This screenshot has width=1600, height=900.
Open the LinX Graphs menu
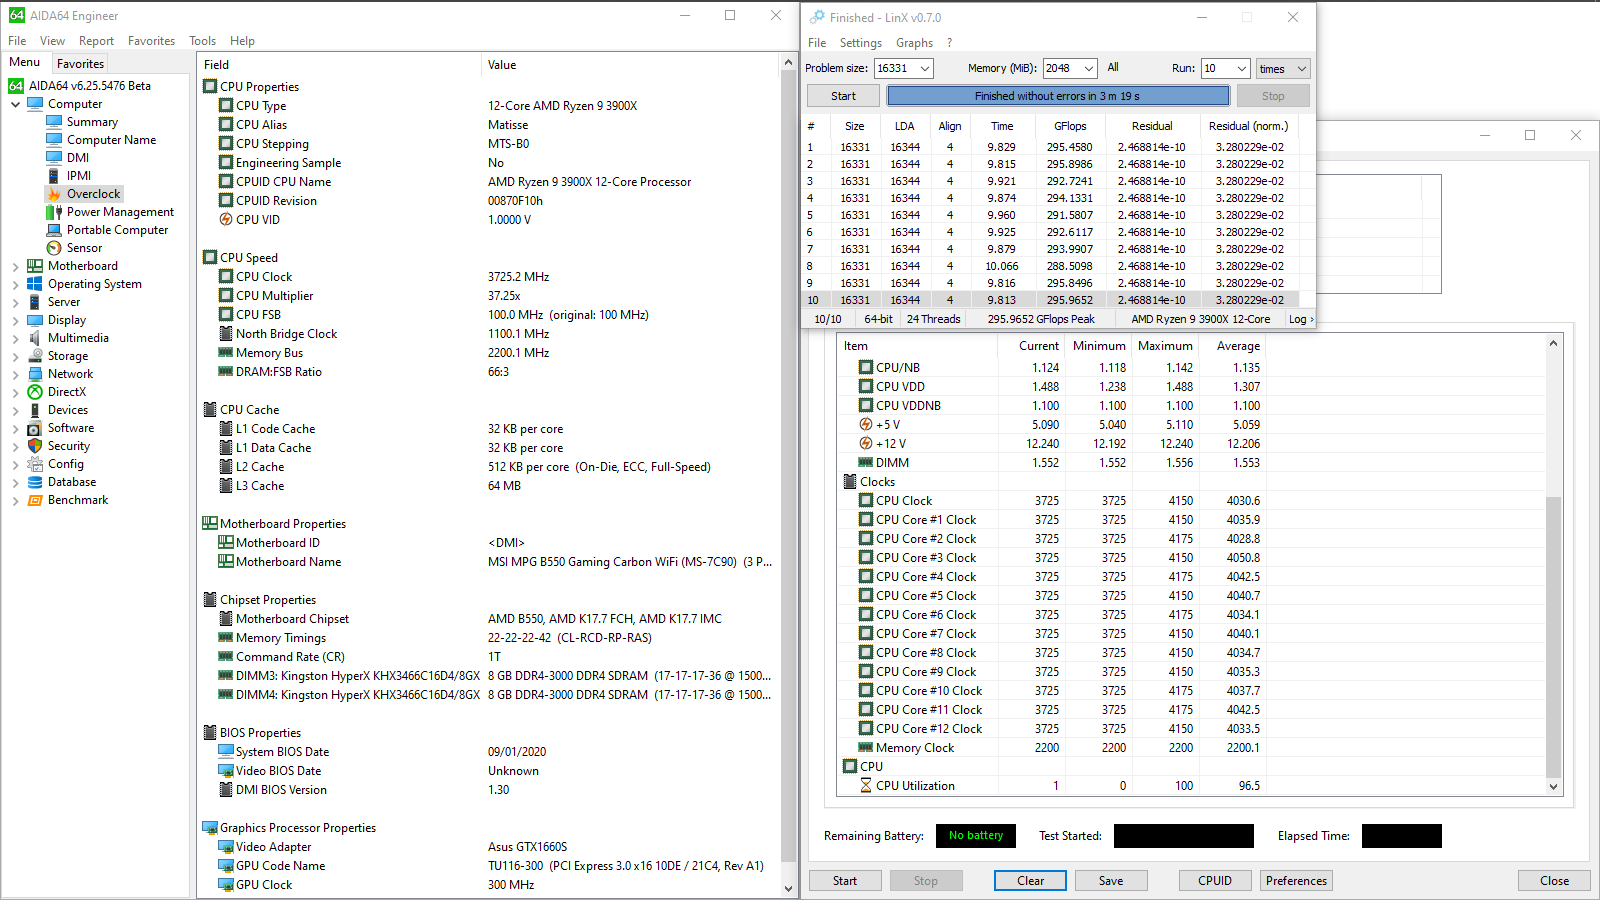point(914,43)
